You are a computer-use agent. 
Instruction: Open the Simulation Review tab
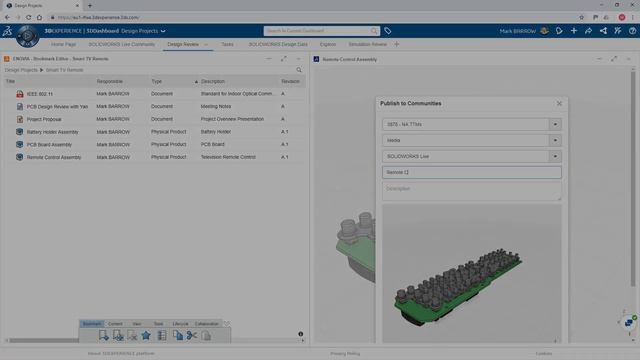coord(367,44)
